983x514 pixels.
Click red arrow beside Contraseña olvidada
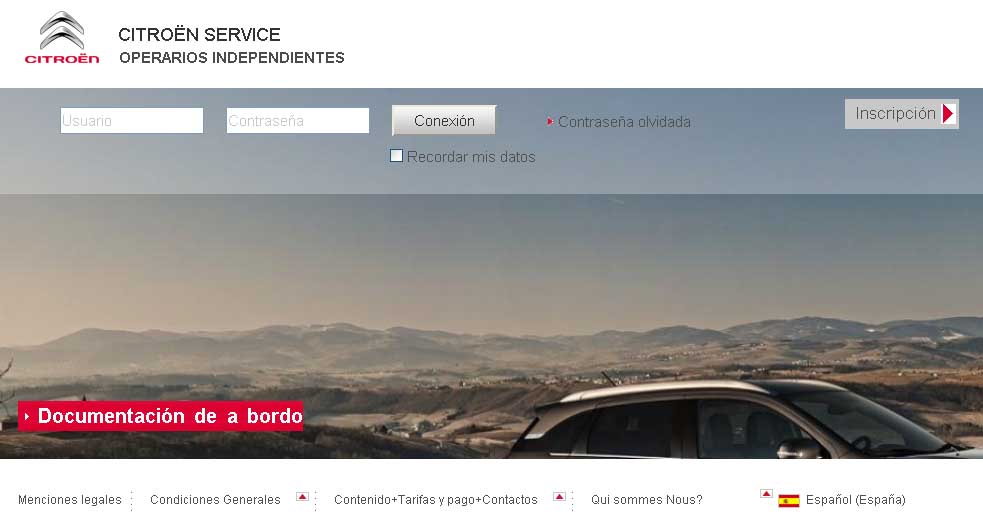click(550, 122)
